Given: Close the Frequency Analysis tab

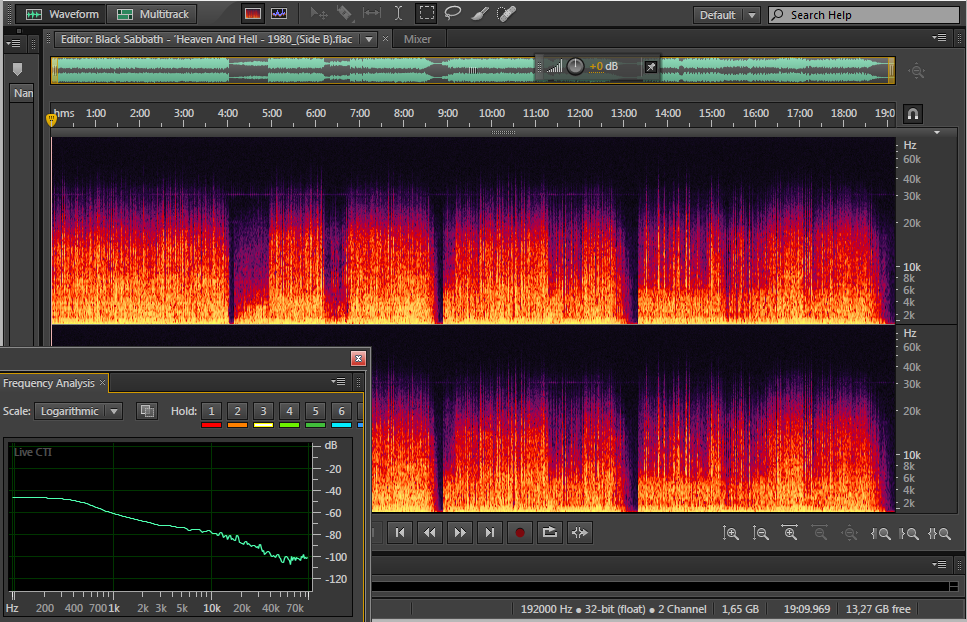Looking at the screenshot, I should point(103,383).
